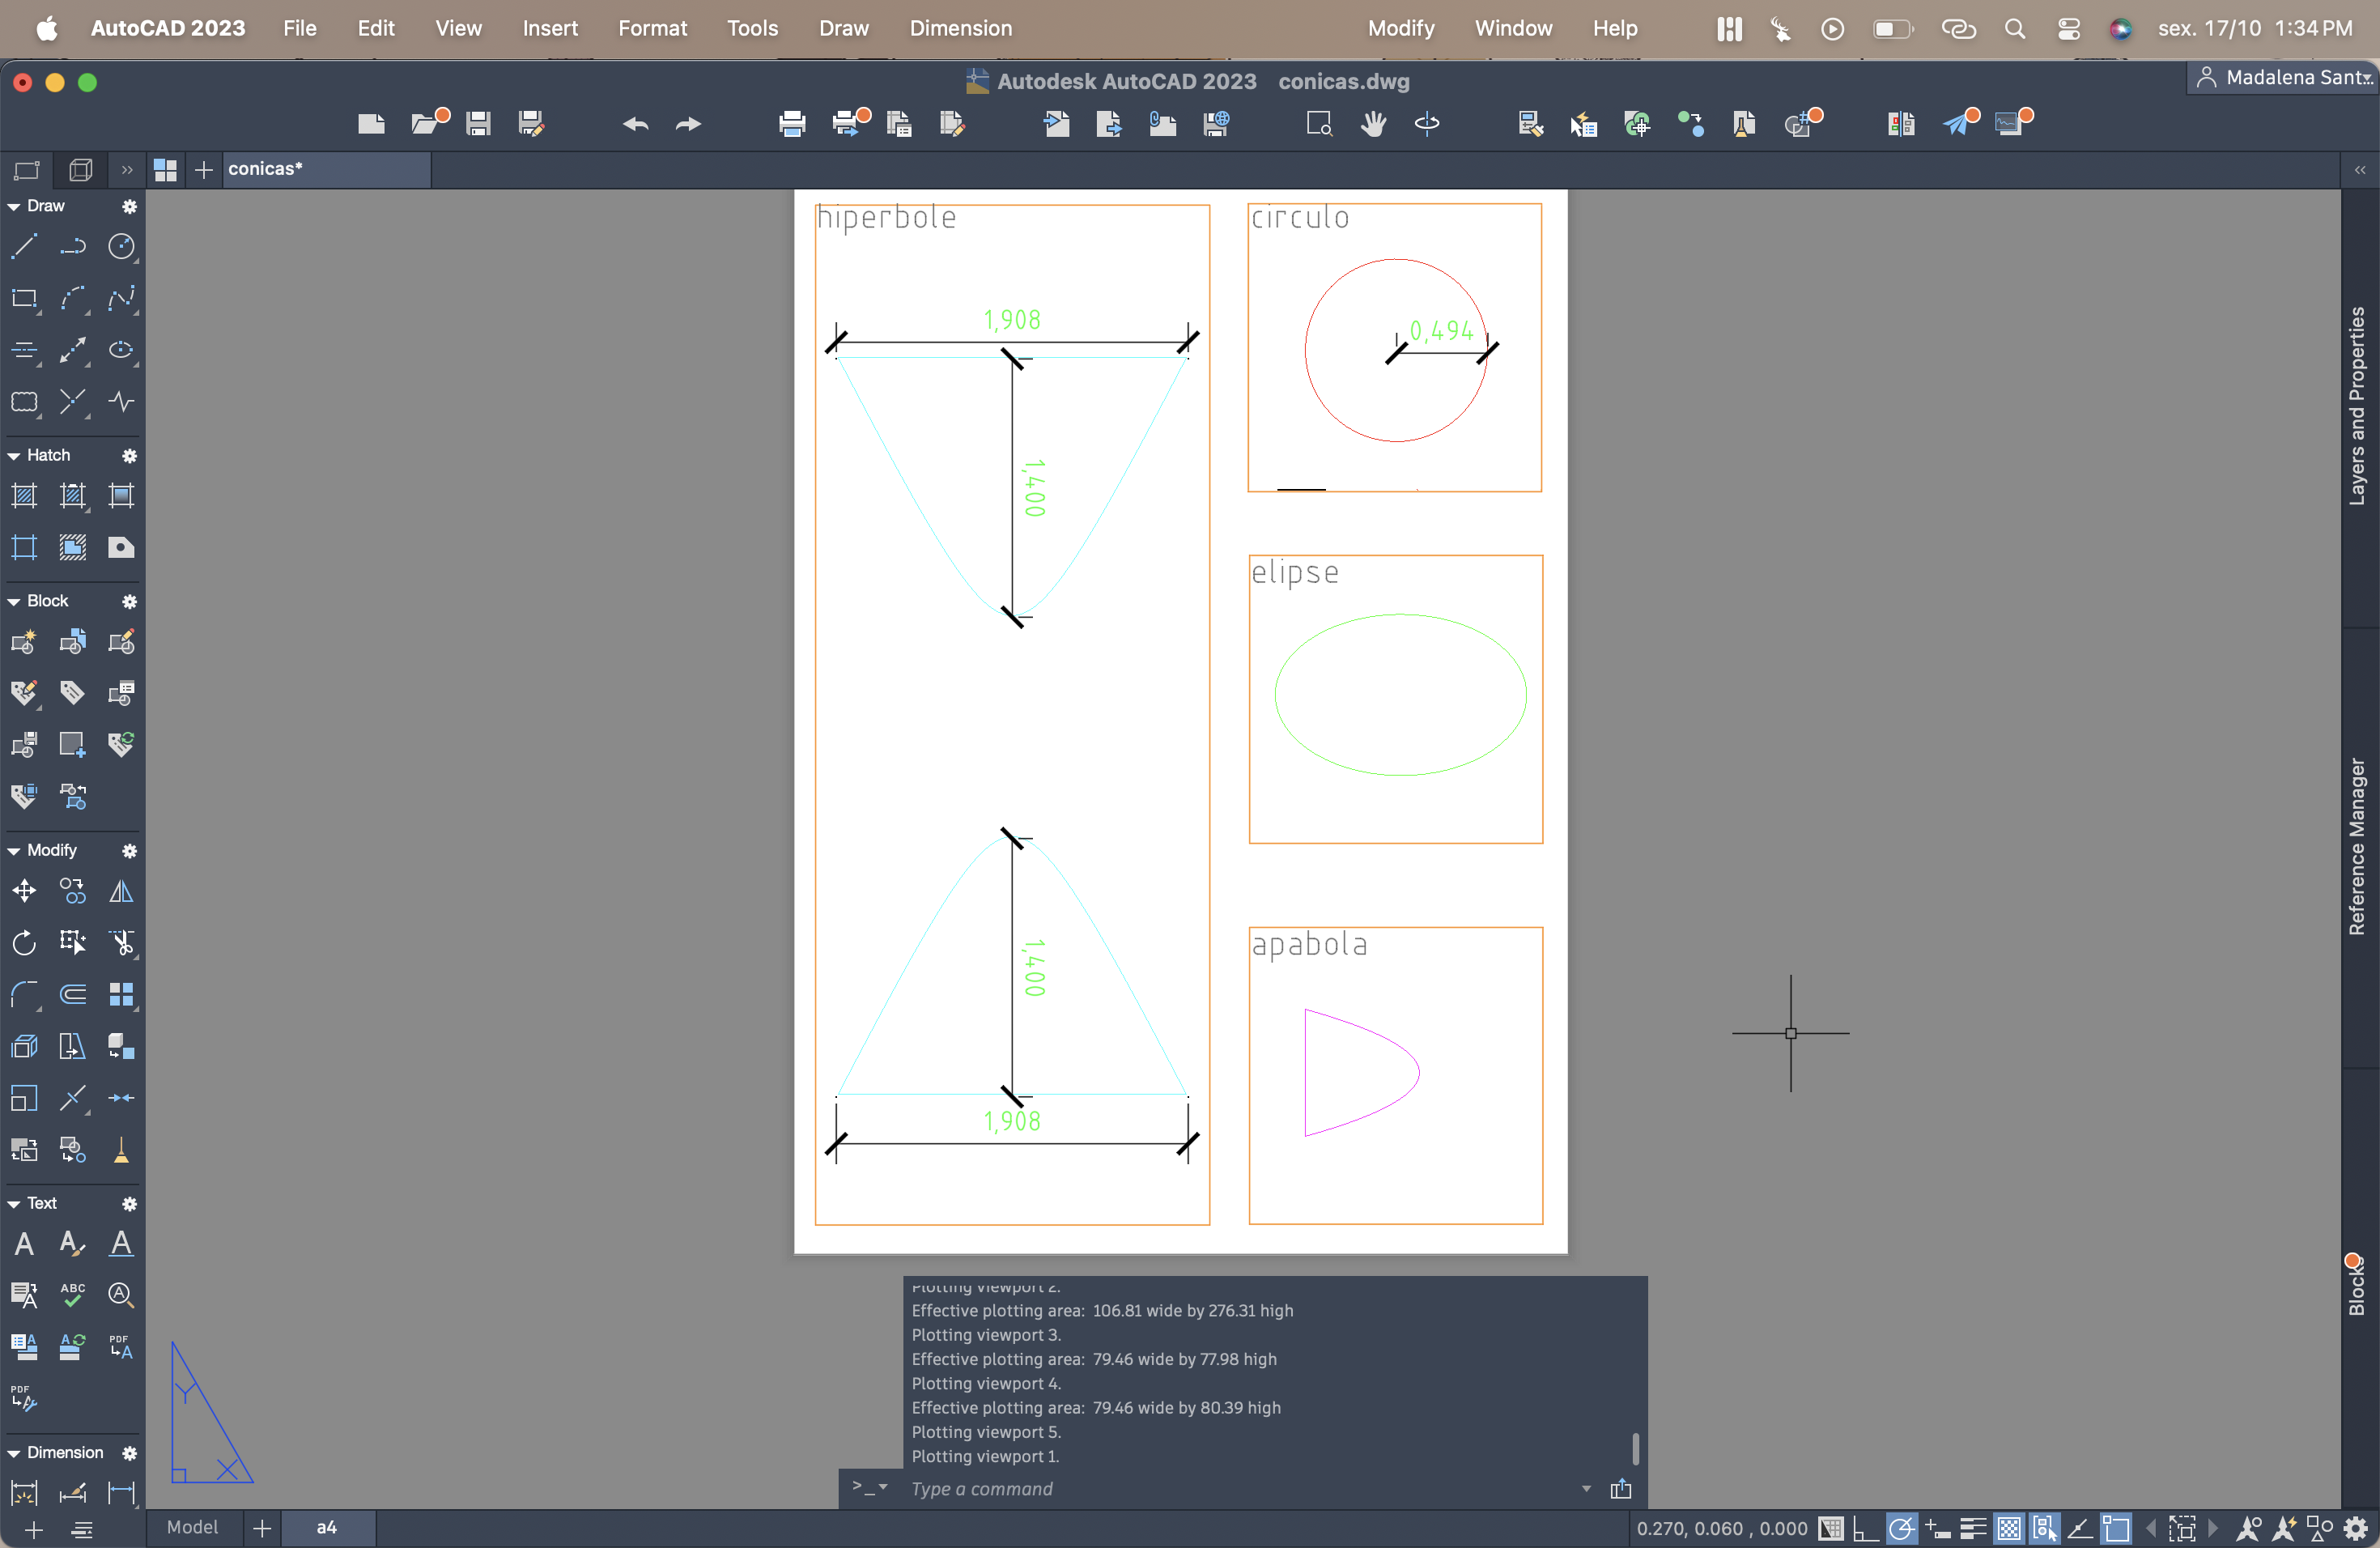Collapse the Draw panel section
This screenshot has height=1548, width=2380.
14,206
